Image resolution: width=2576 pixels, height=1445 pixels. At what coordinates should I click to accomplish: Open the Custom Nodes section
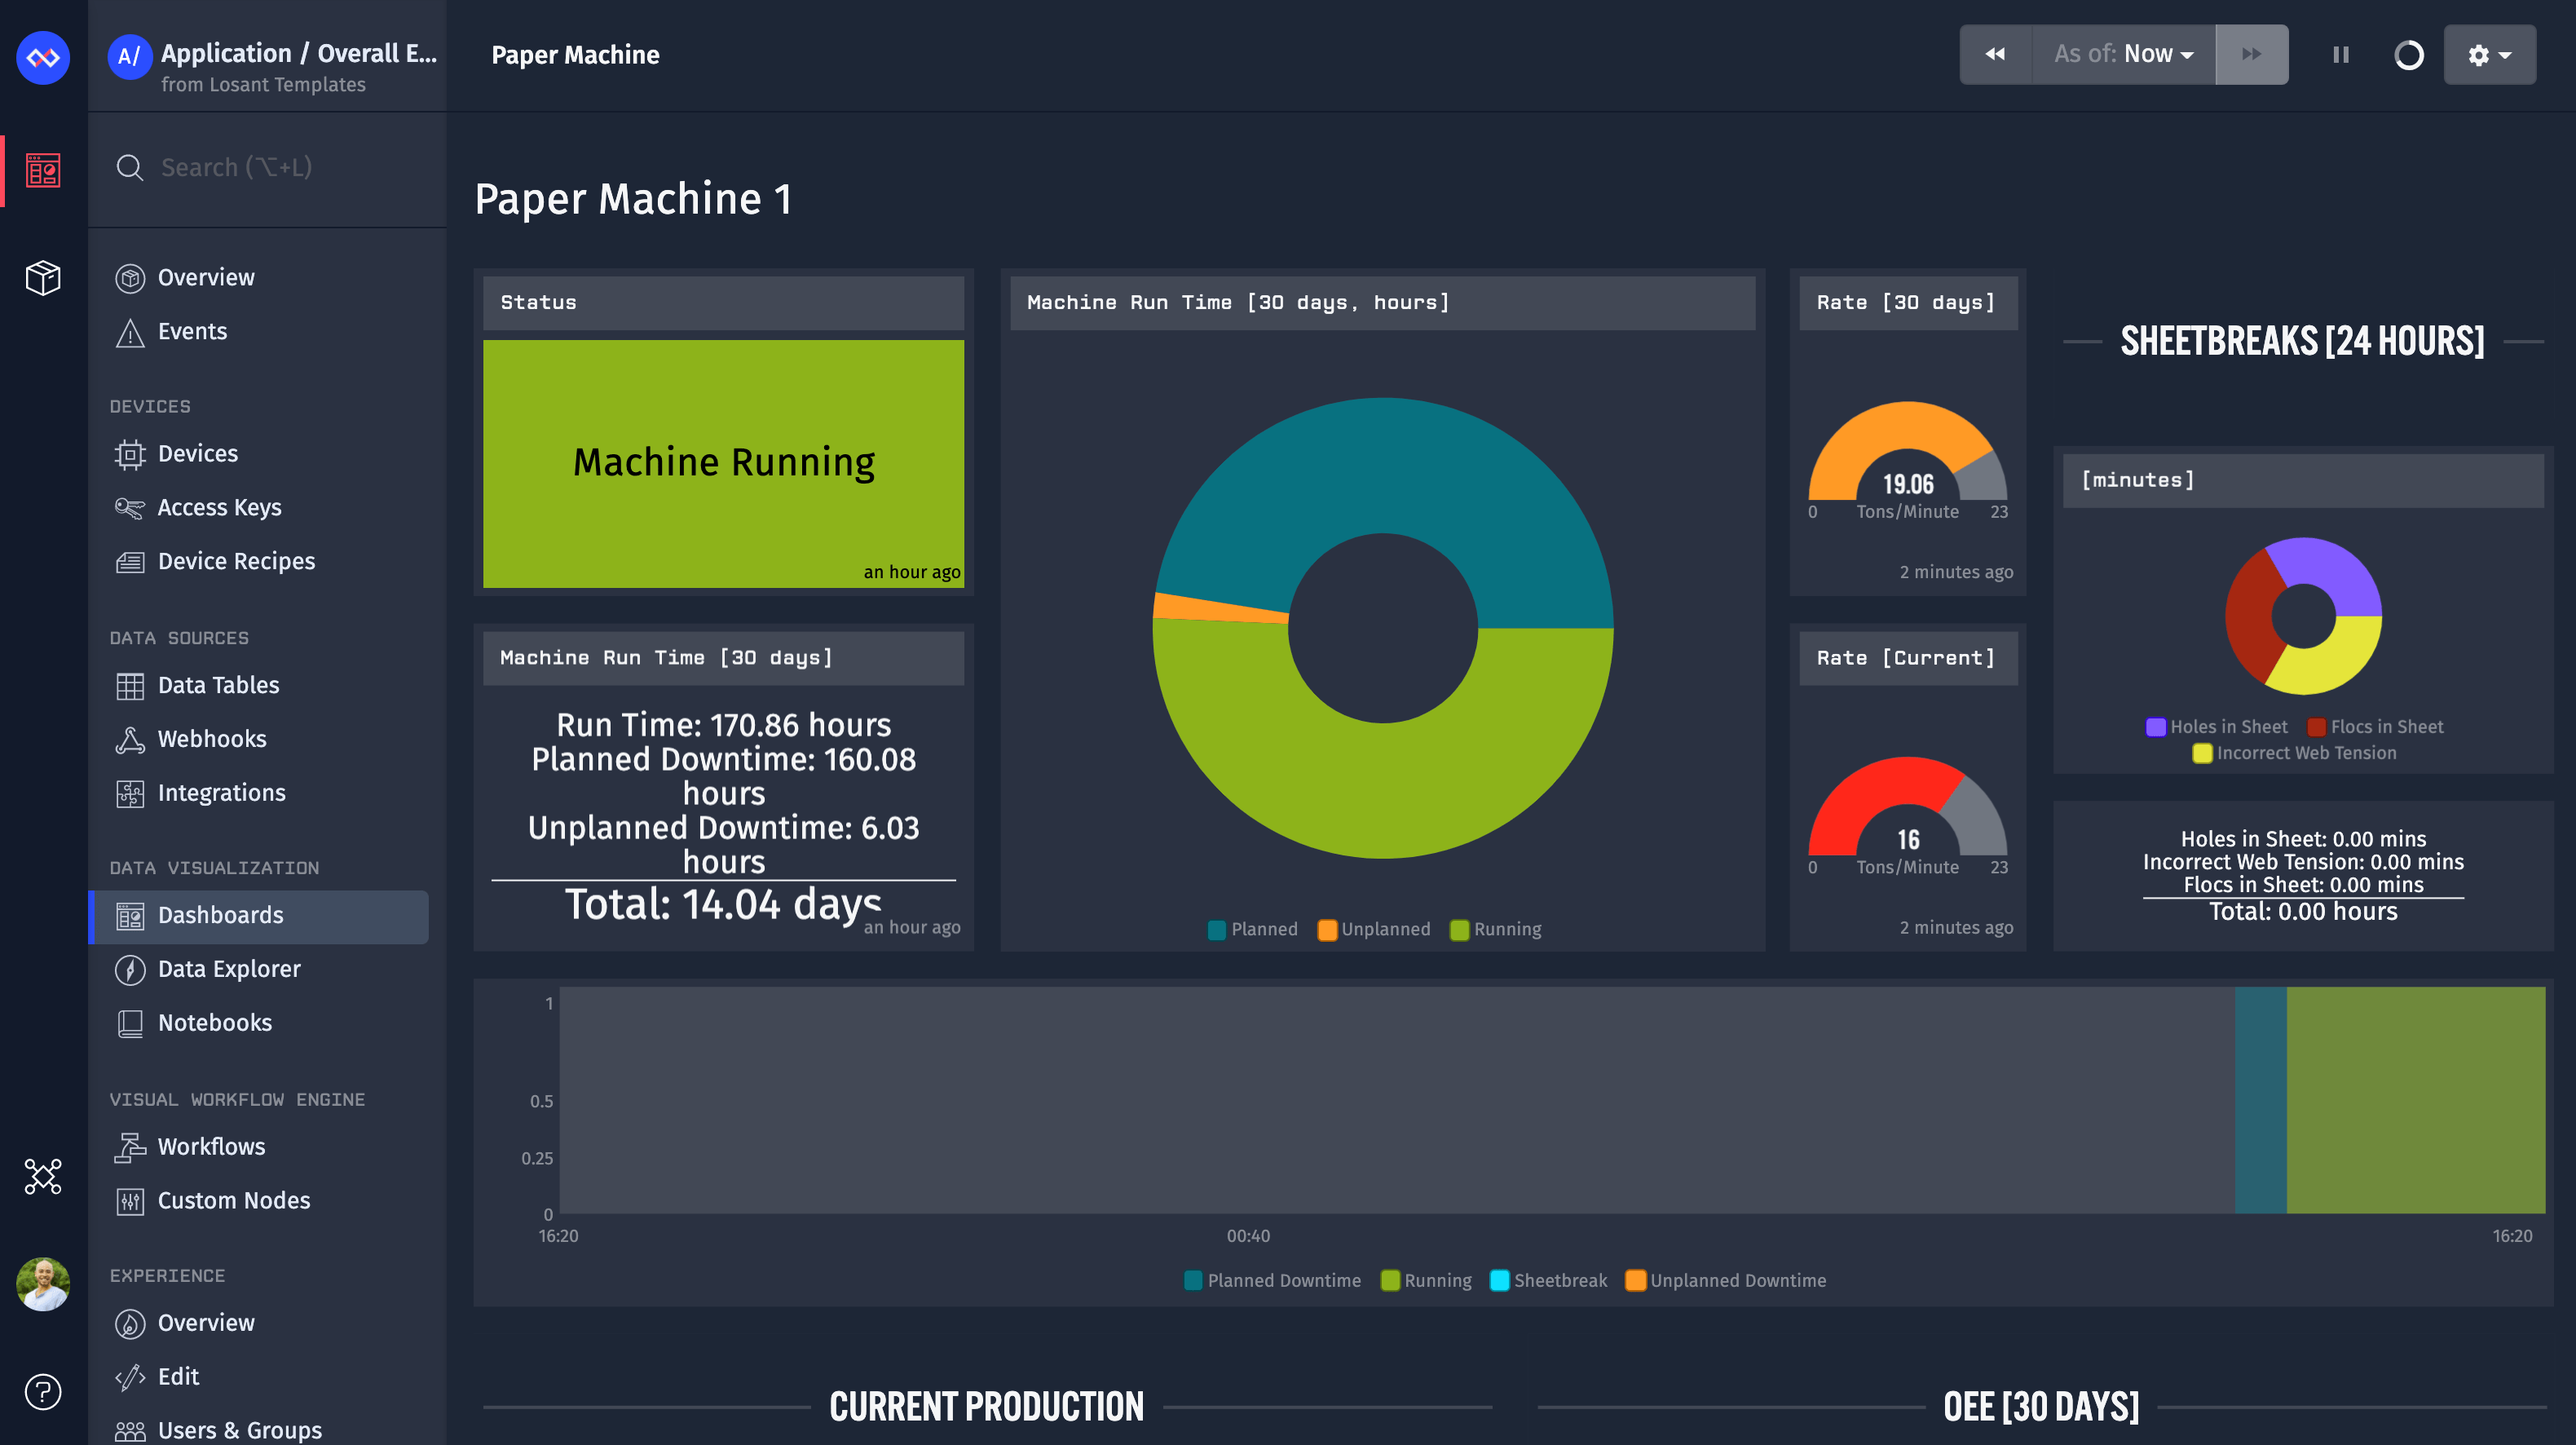point(237,1199)
